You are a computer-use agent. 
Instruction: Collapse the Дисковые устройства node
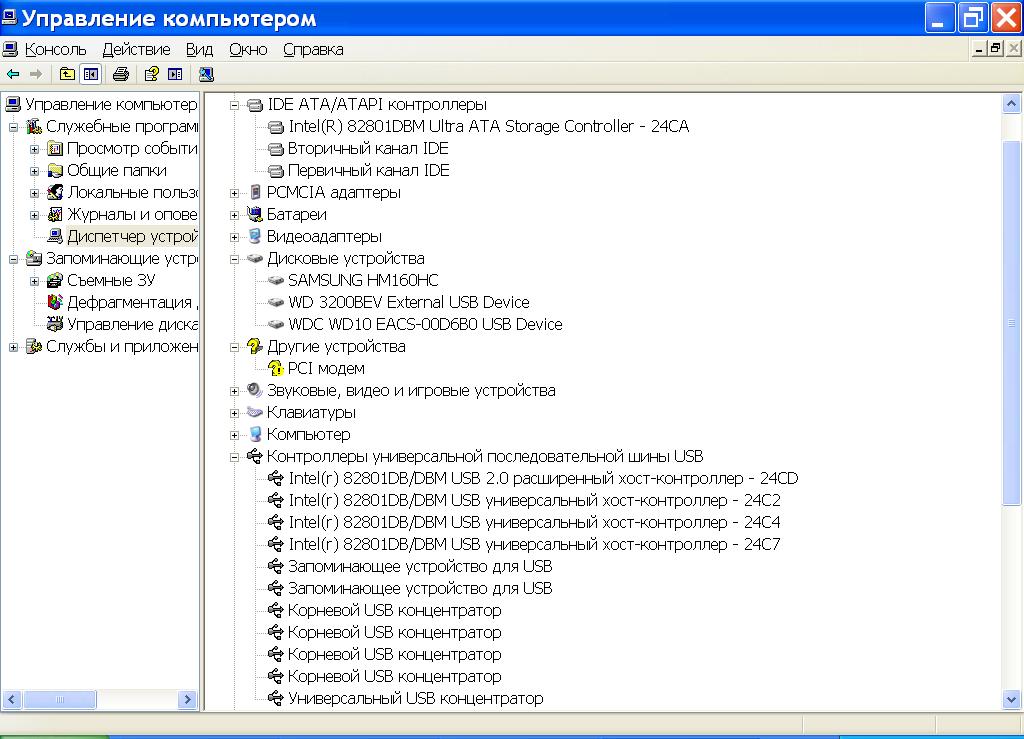[x=235, y=259]
